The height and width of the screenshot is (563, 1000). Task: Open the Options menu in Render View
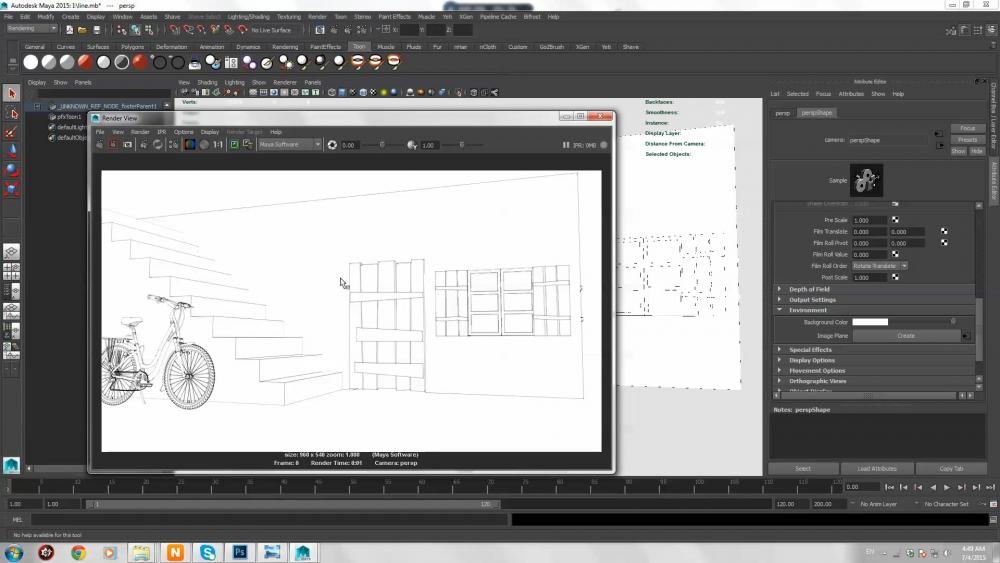pyautogui.click(x=183, y=132)
